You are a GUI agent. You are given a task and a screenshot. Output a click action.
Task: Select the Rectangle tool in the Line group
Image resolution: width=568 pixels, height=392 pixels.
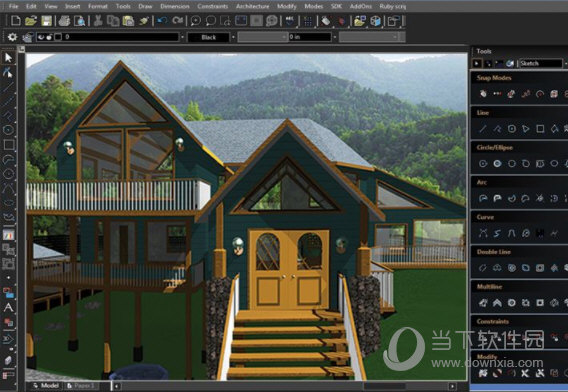(540, 129)
